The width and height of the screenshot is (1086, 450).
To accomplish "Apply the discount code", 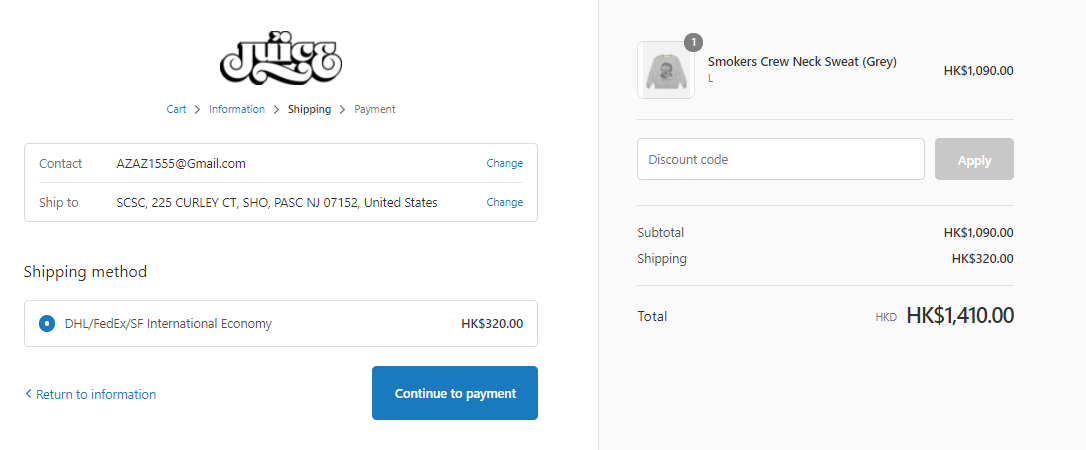I will pos(974,159).
